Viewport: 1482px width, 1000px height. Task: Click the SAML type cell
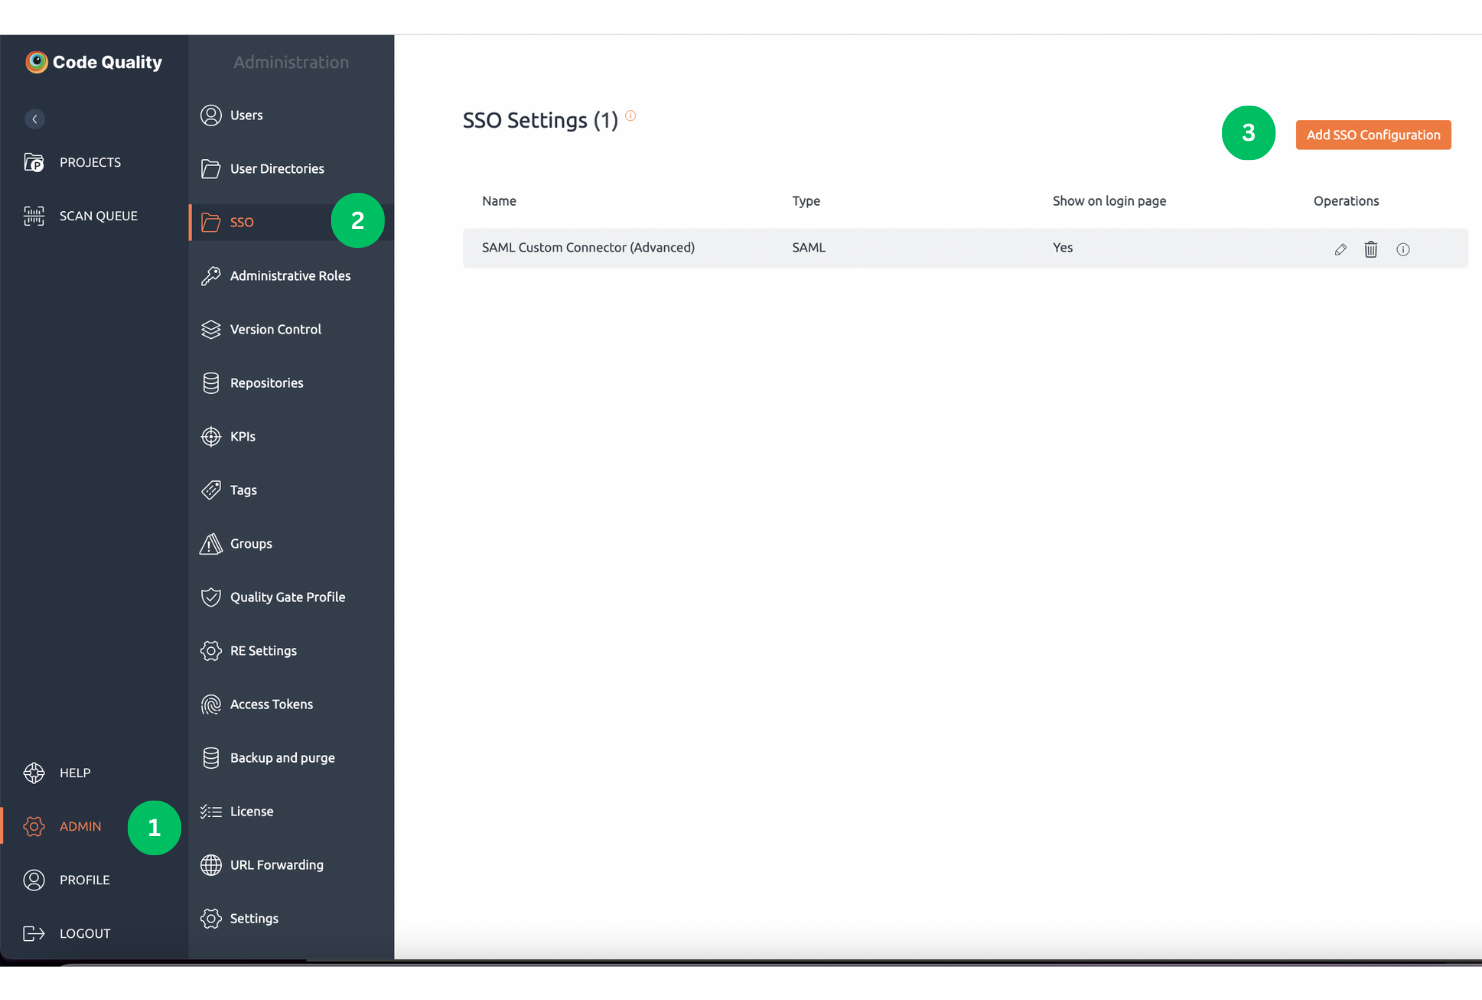coord(809,247)
